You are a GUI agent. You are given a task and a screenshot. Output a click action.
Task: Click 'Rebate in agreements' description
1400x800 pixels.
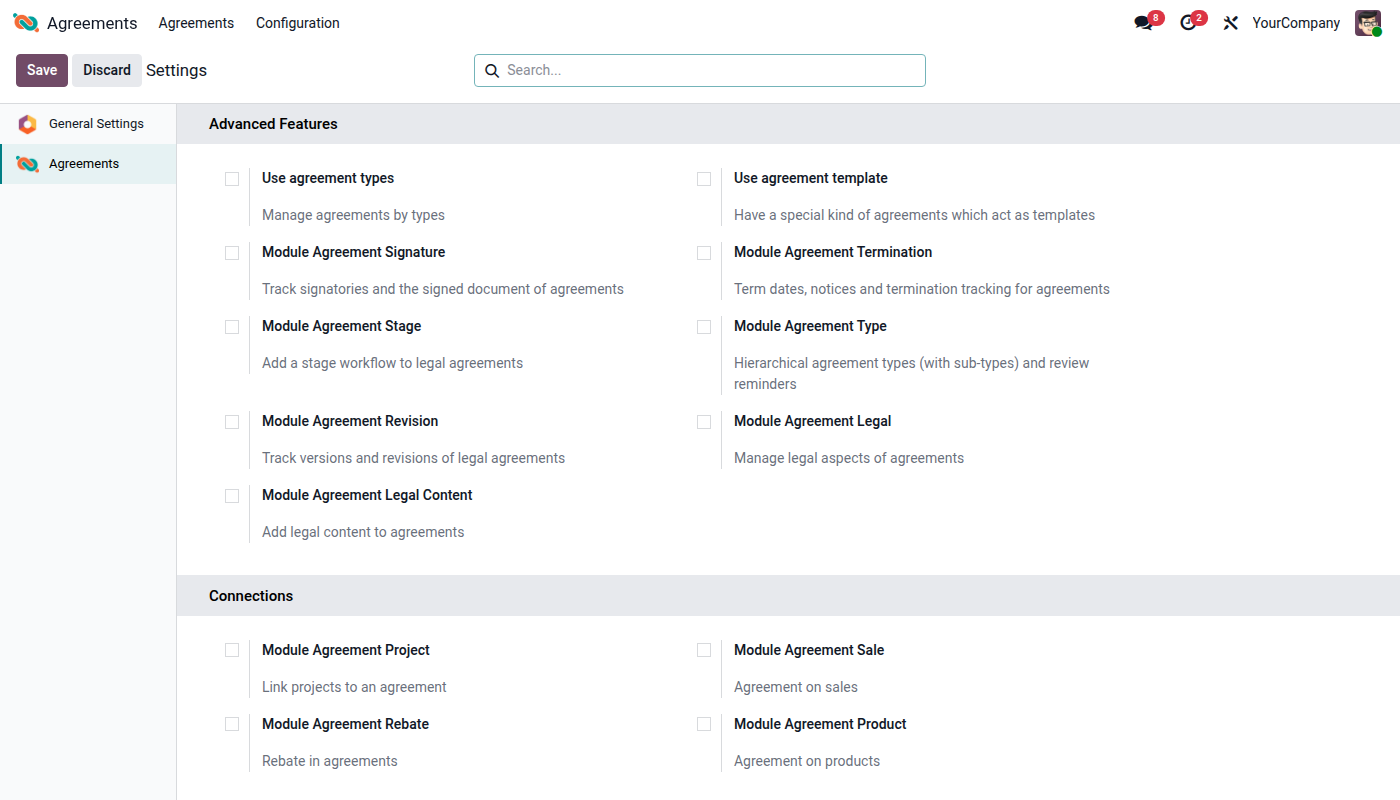[x=330, y=761]
